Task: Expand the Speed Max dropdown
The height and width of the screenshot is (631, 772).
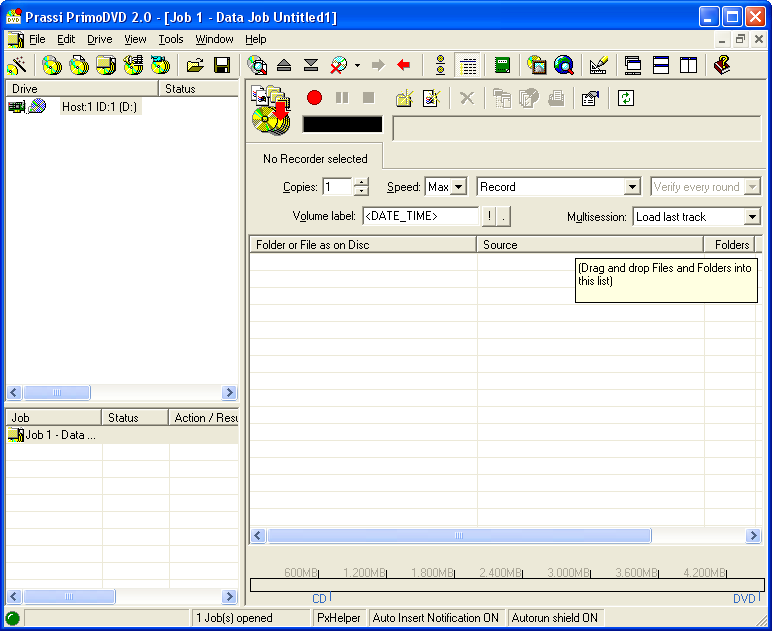Action: click(x=458, y=187)
